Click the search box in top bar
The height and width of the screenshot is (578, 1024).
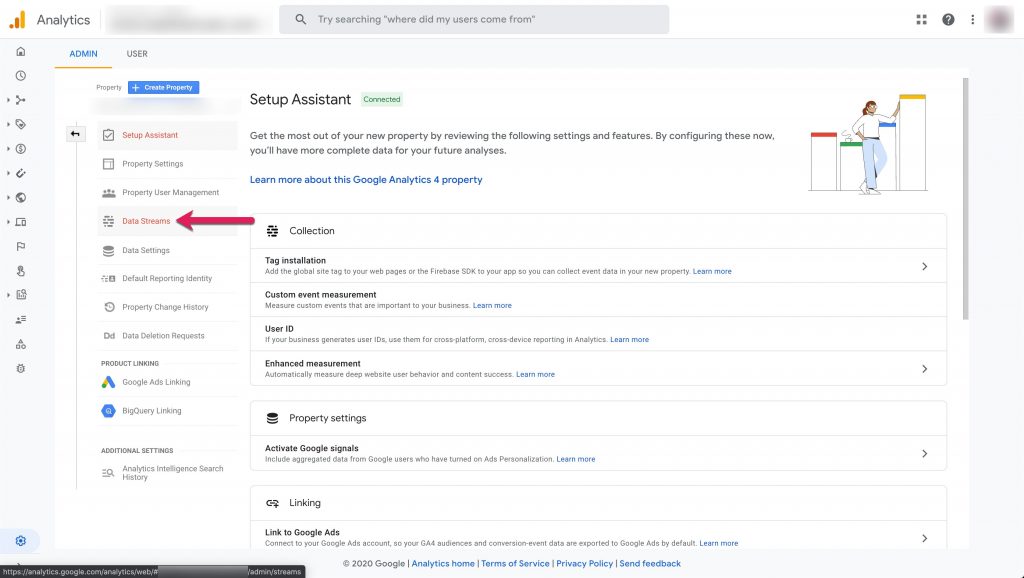tap(474, 20)
